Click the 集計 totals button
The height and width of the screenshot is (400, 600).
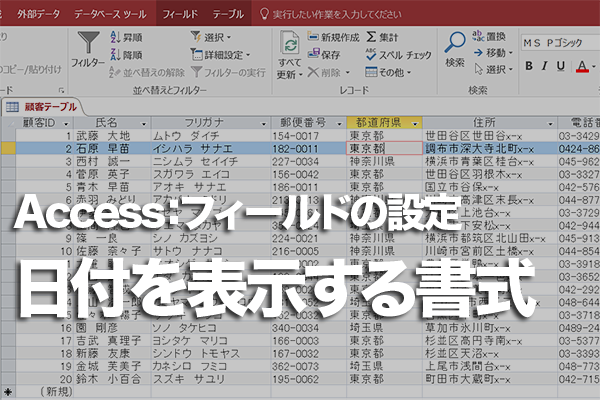[382, 37]
